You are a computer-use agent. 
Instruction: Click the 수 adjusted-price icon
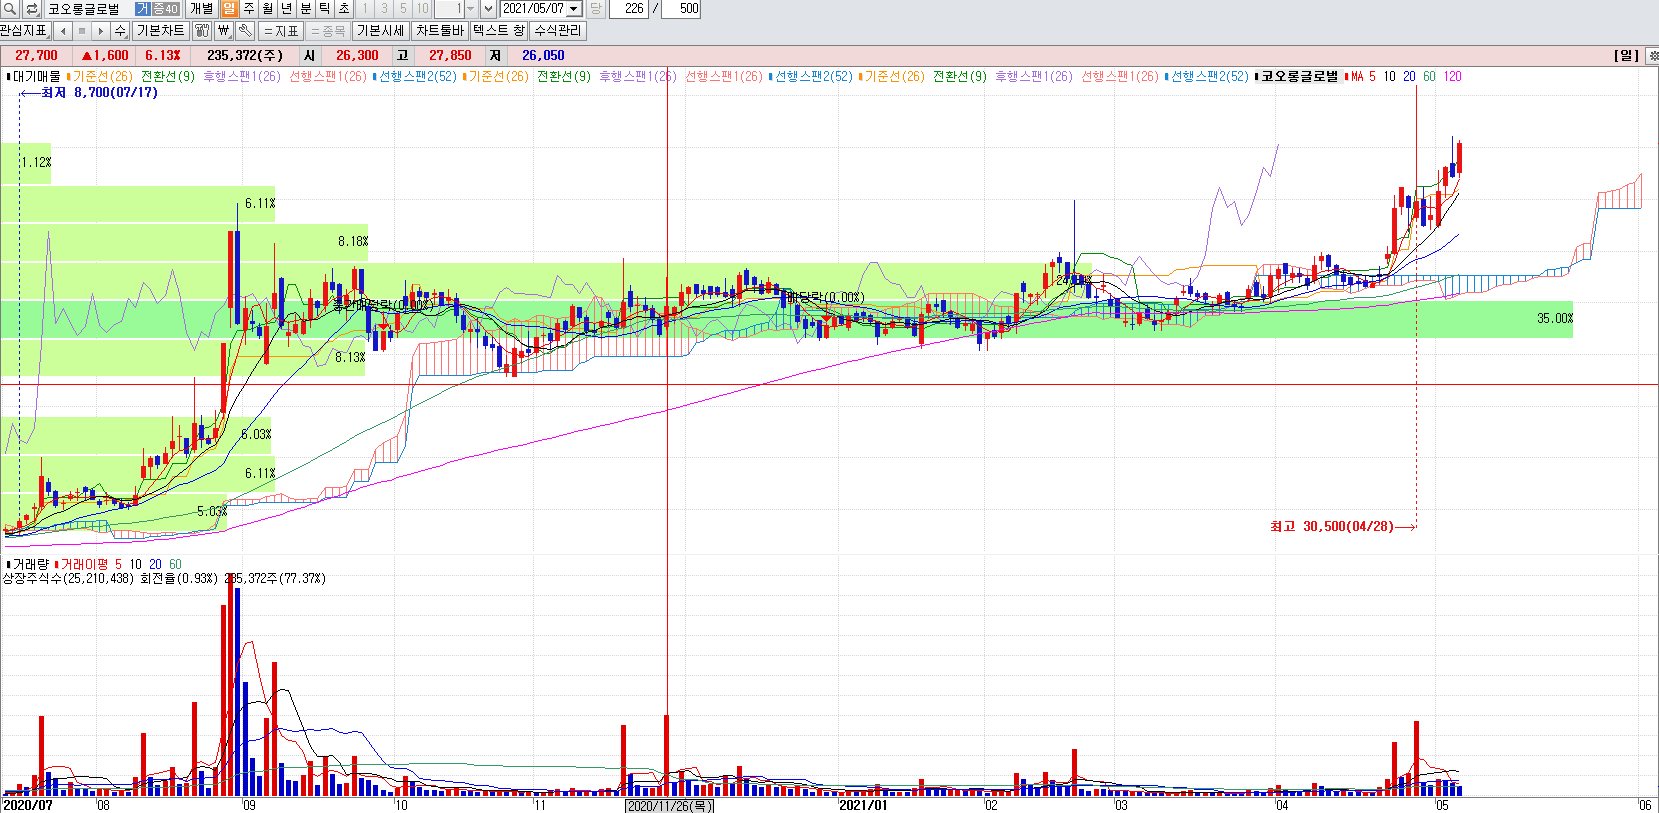(x=120, y=31)
